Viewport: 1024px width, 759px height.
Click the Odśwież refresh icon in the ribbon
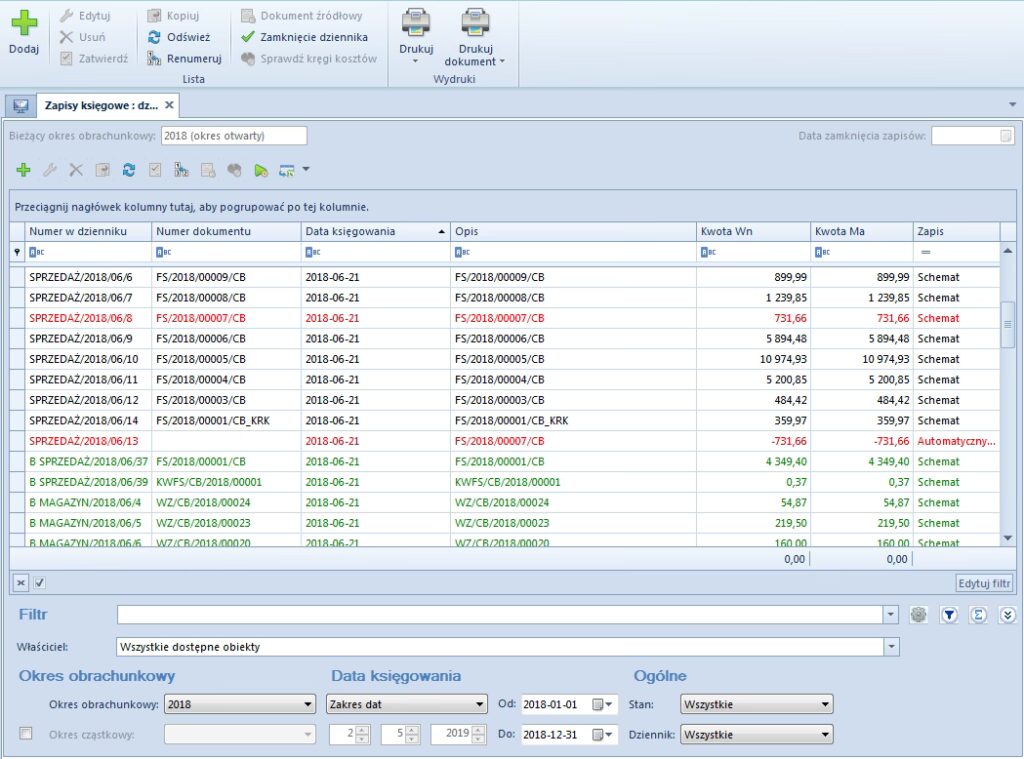154,37
